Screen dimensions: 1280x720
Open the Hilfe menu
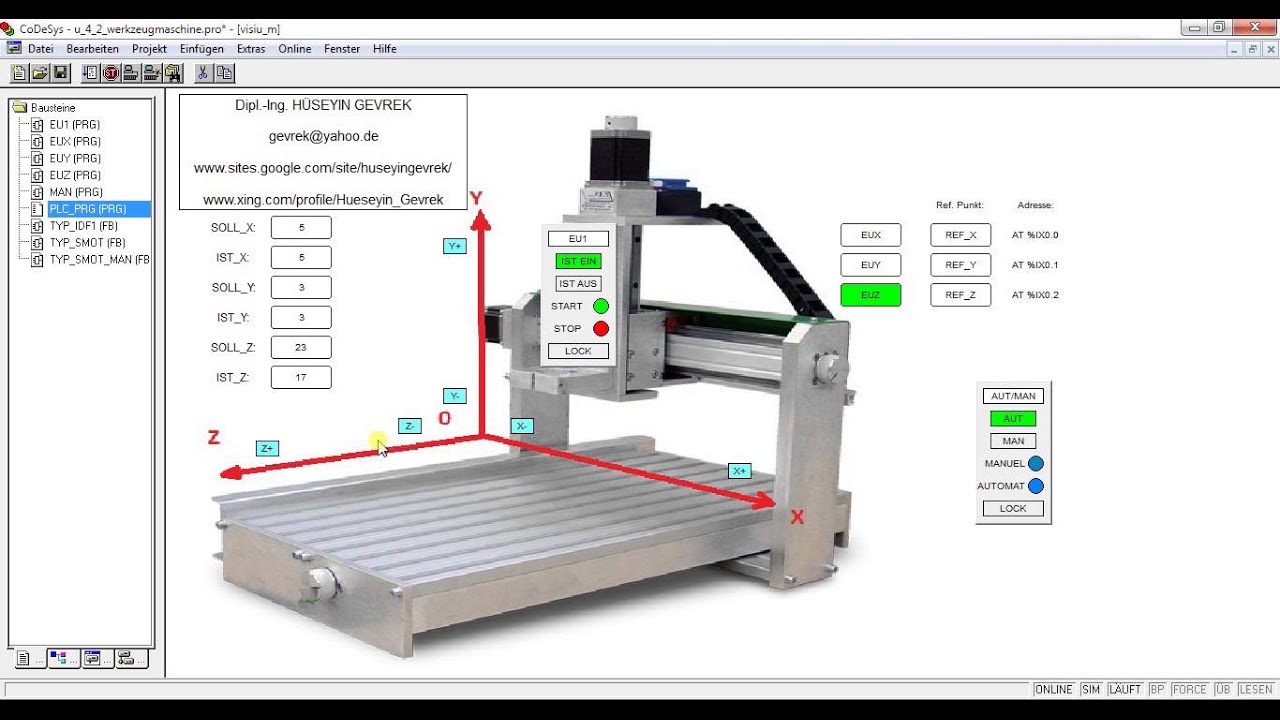pyautogui.click(x=385, y=48)
